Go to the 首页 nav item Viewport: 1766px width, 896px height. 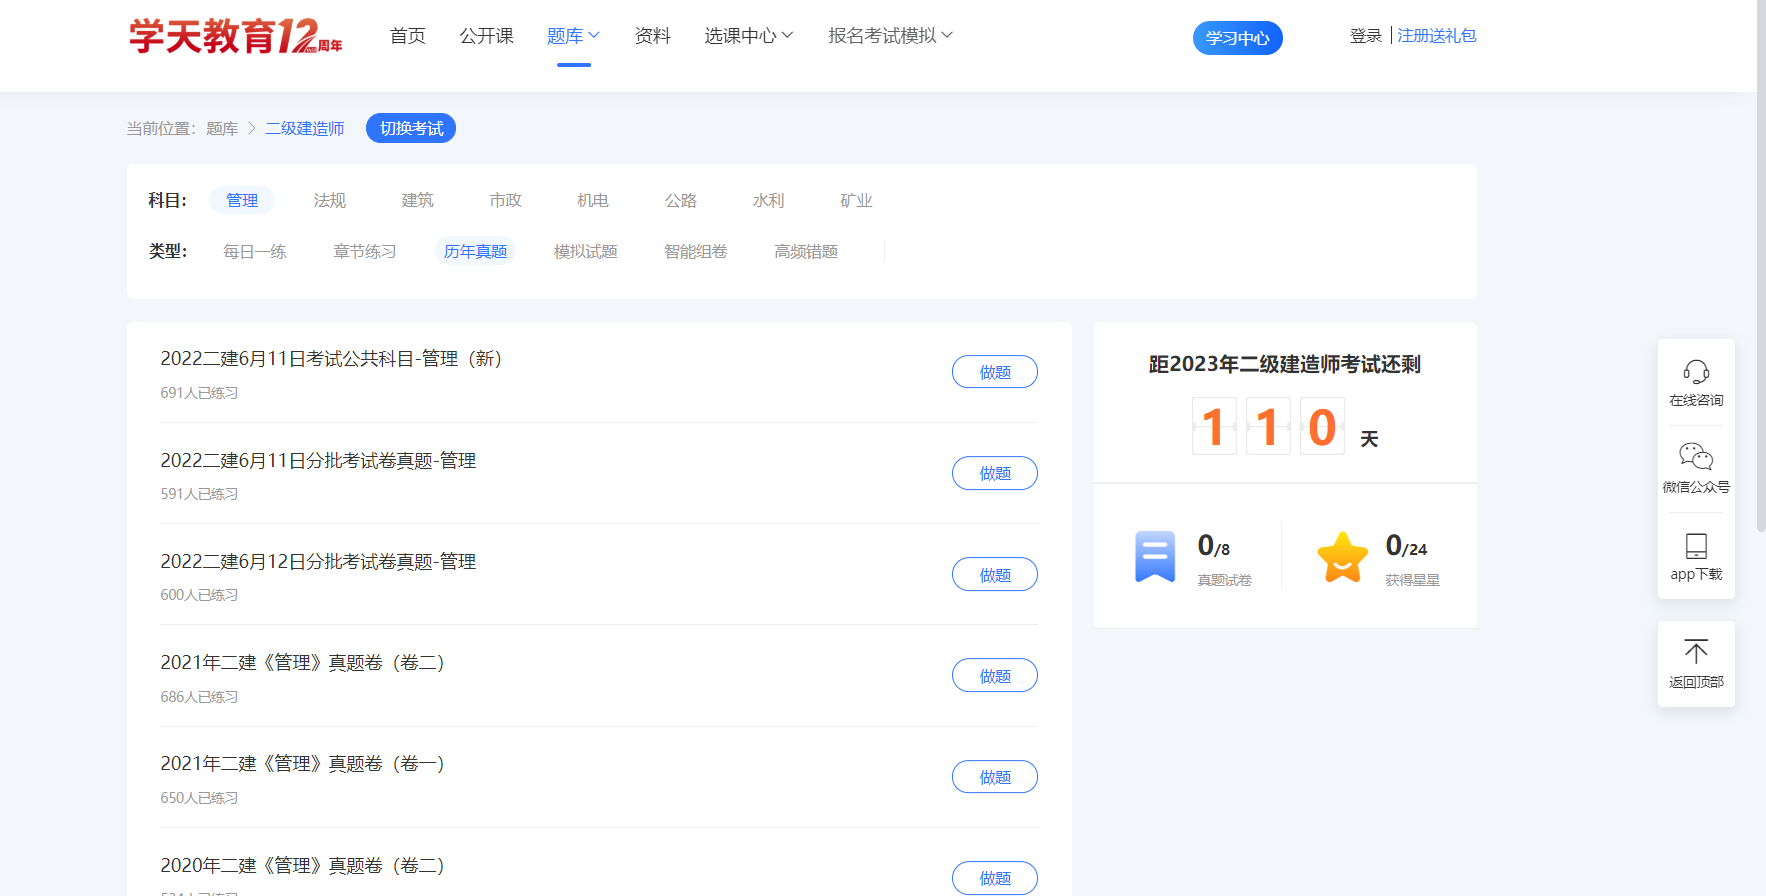pos(408,36)
